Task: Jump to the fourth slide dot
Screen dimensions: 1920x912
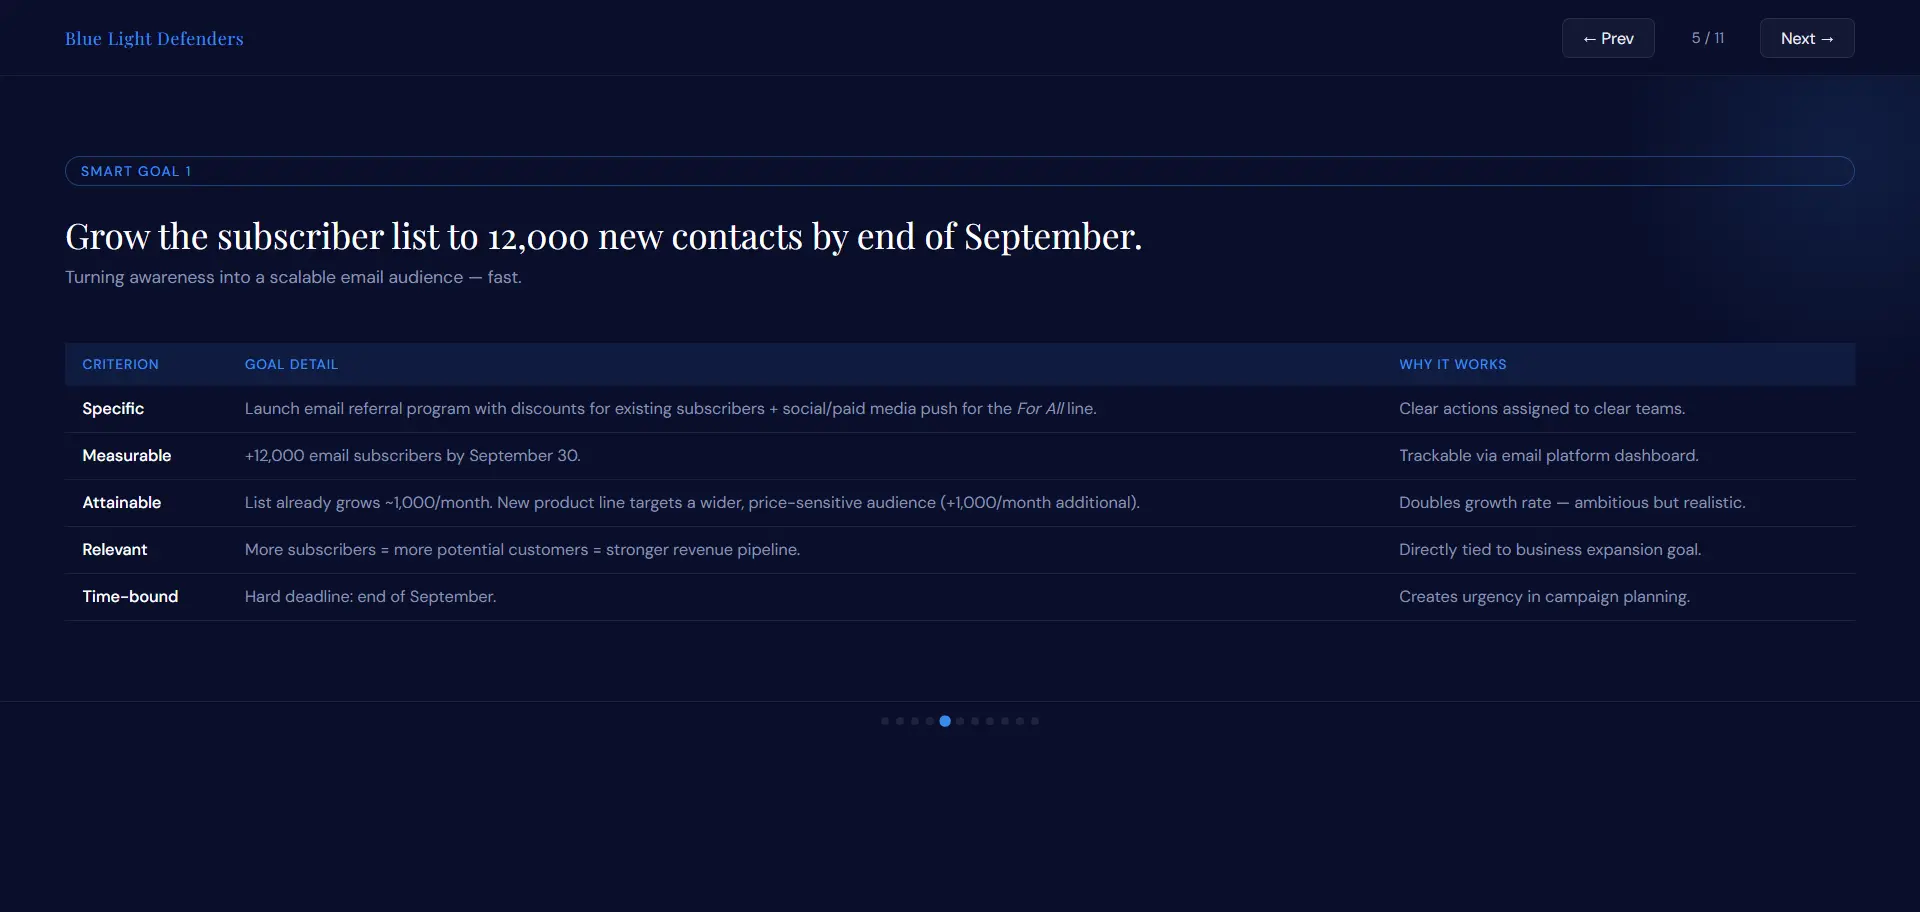Action: 930,721
